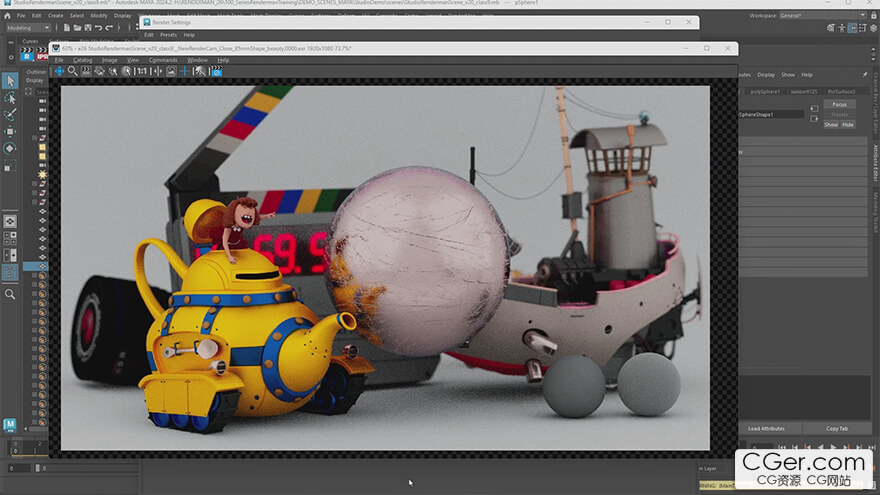Click the Undo arrow in Maya toolbar

pyautogui.click(x=99, y=28)
